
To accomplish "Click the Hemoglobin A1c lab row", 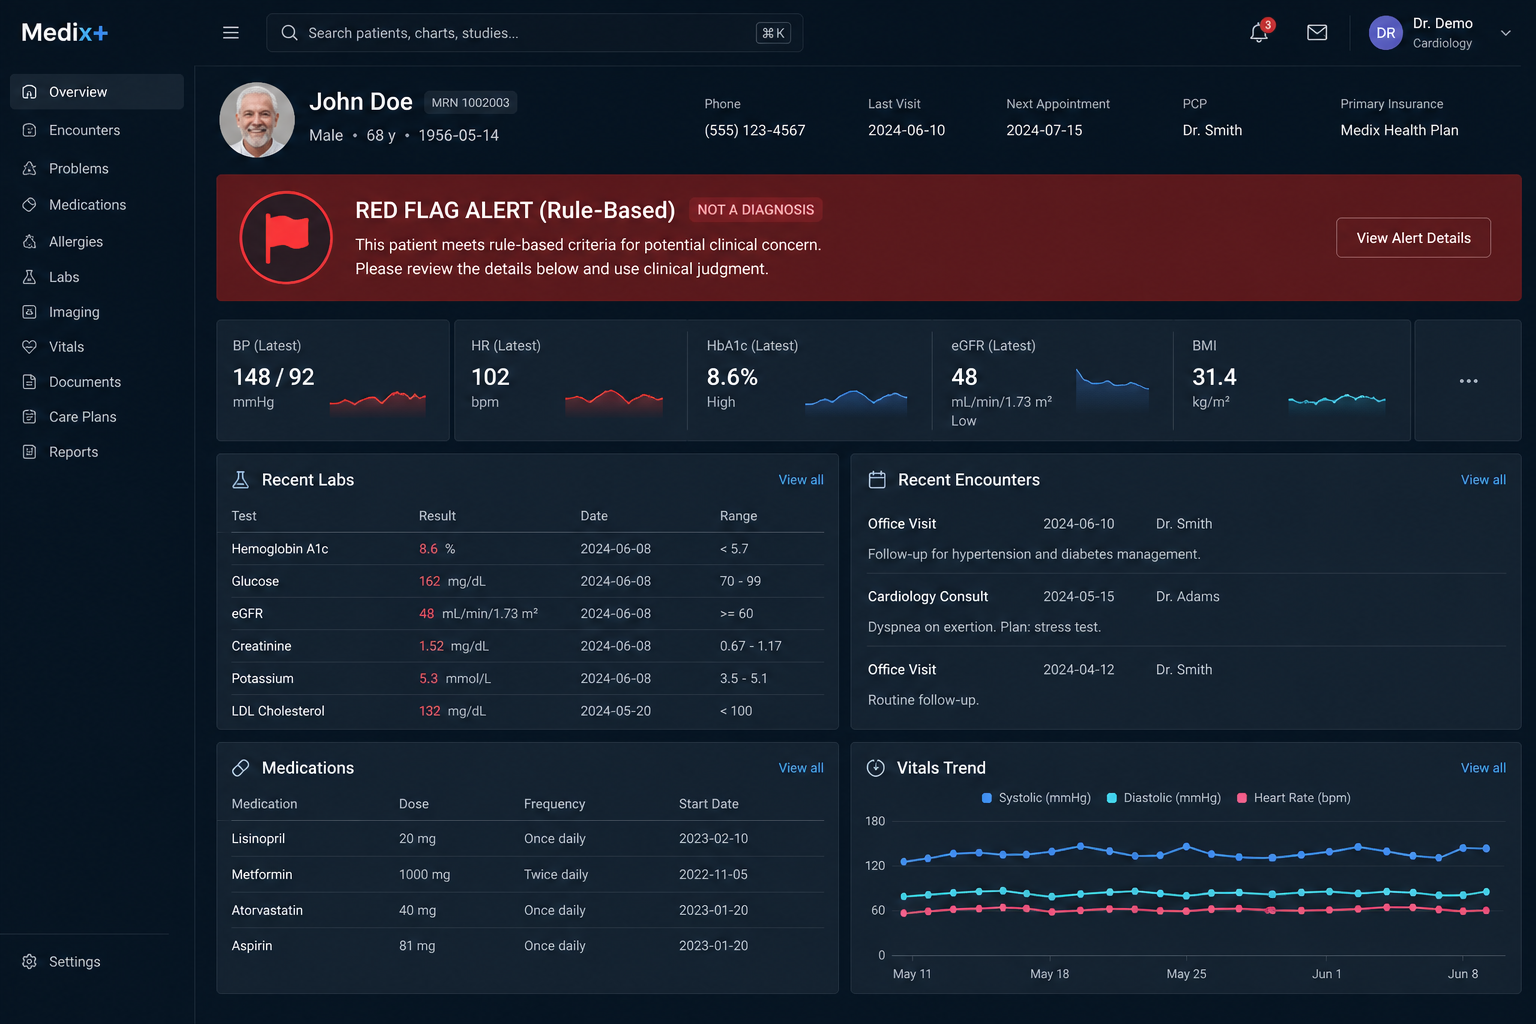I will click(527, 549).
